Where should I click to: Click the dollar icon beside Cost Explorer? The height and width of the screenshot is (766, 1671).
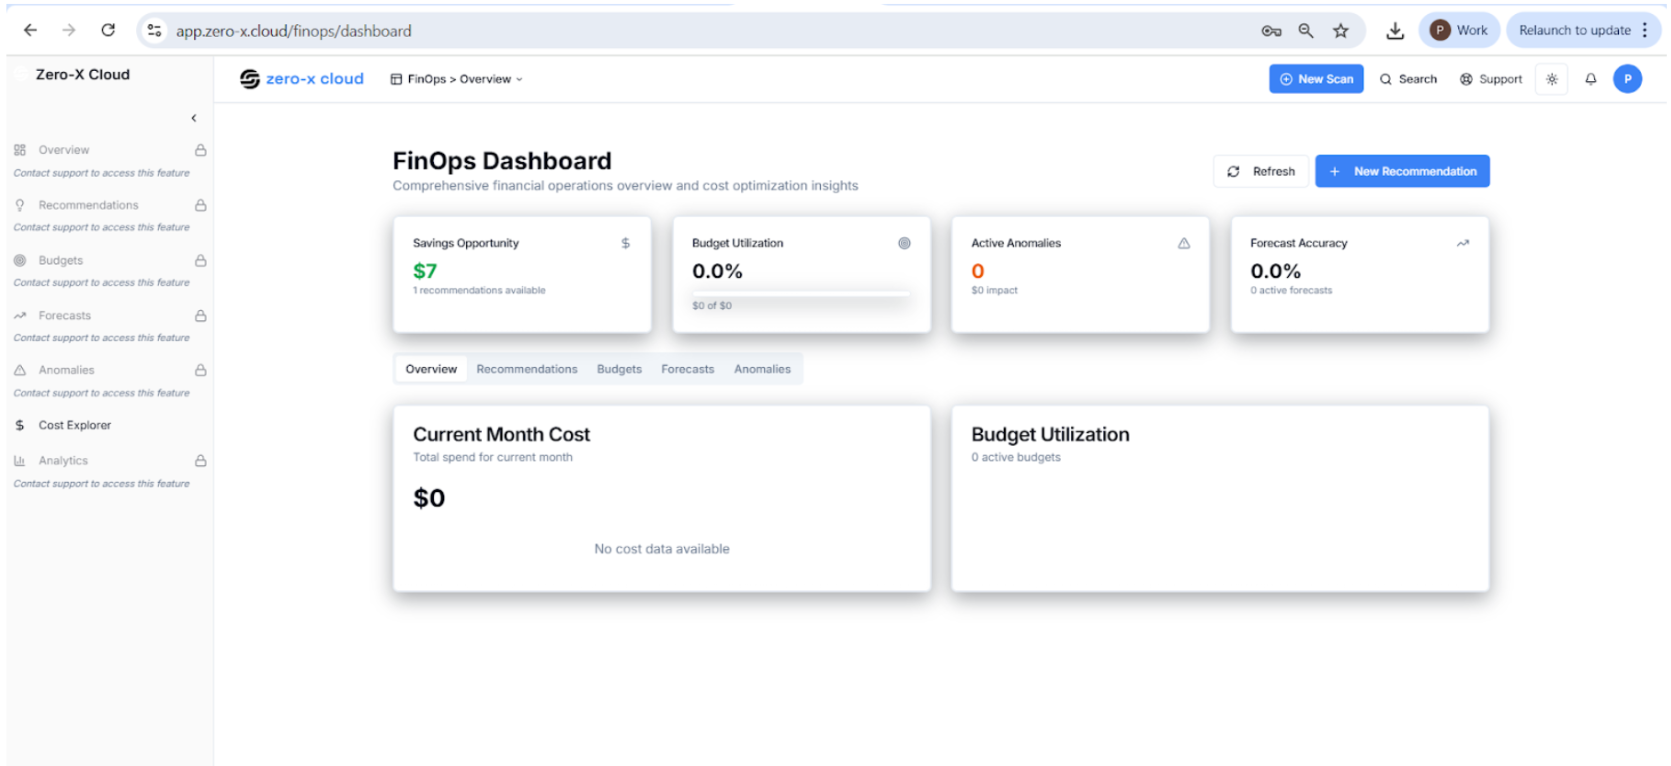point(20,425)
